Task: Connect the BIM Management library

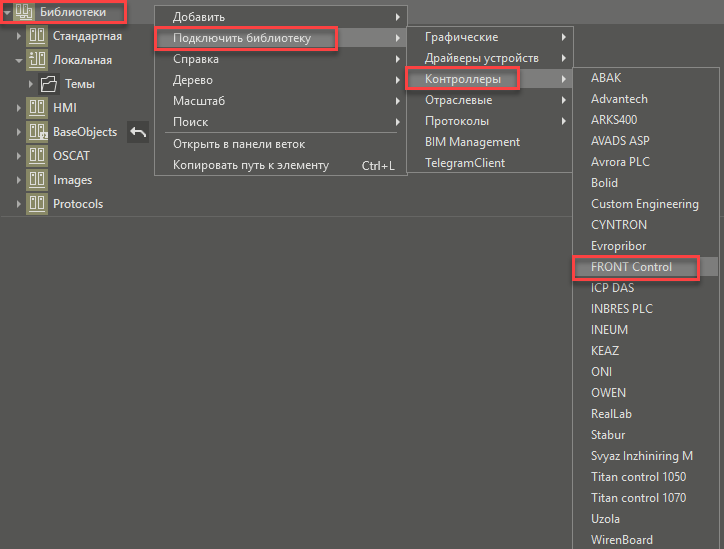Action: 489,142
